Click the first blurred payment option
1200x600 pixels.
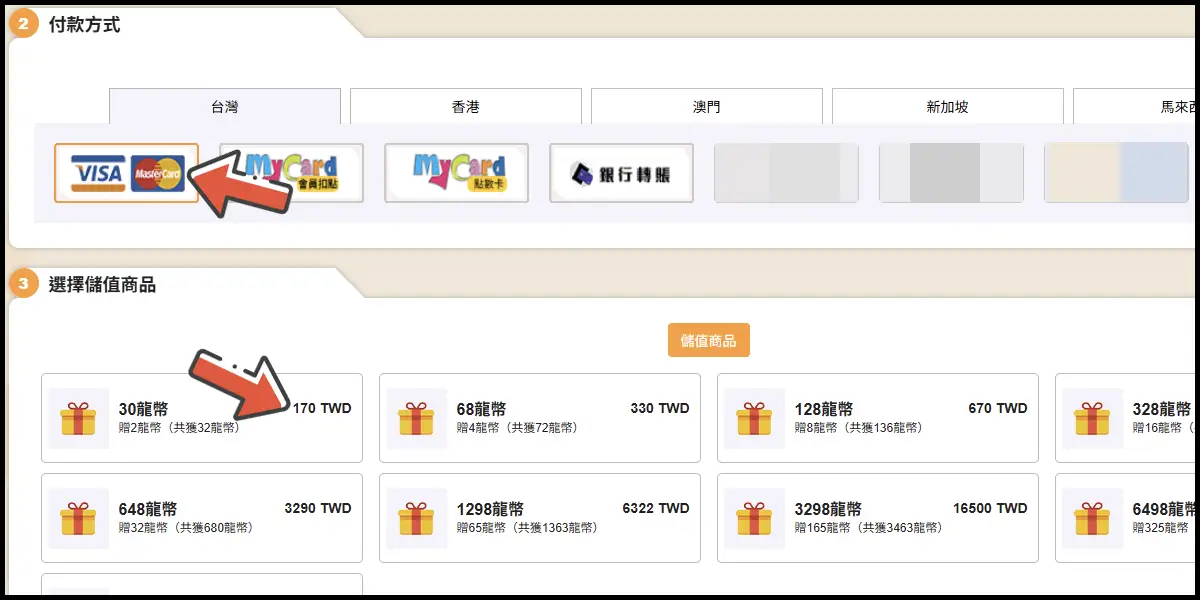pos(786,173)
